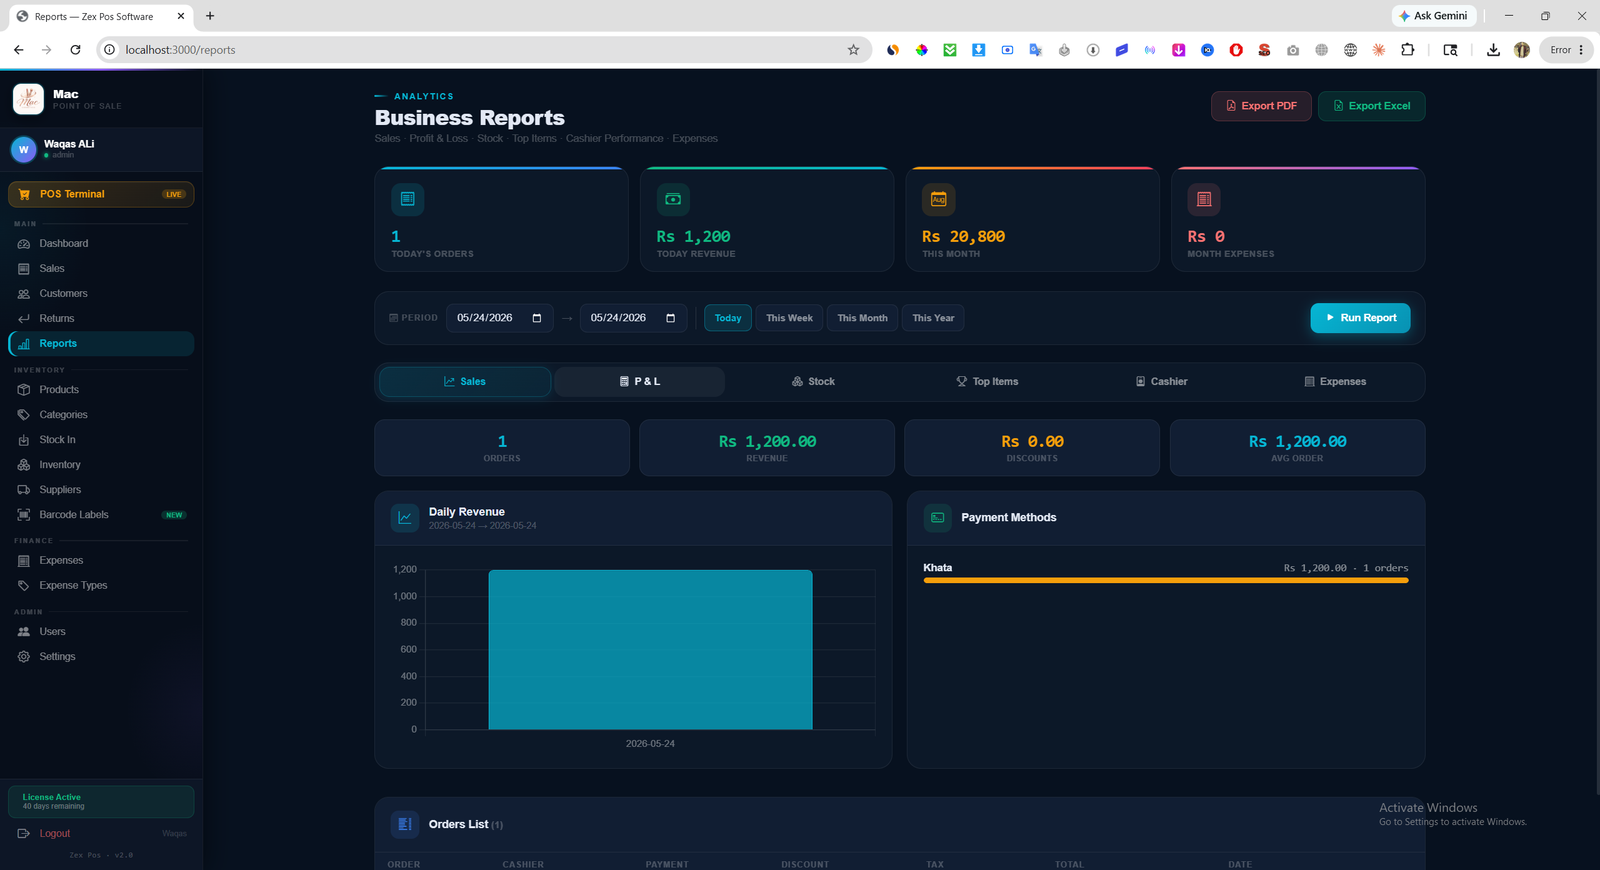This screenshot has width=1600, height=870.
Task: Launch the POS Terminal button
Action: [x=101, y=194]
